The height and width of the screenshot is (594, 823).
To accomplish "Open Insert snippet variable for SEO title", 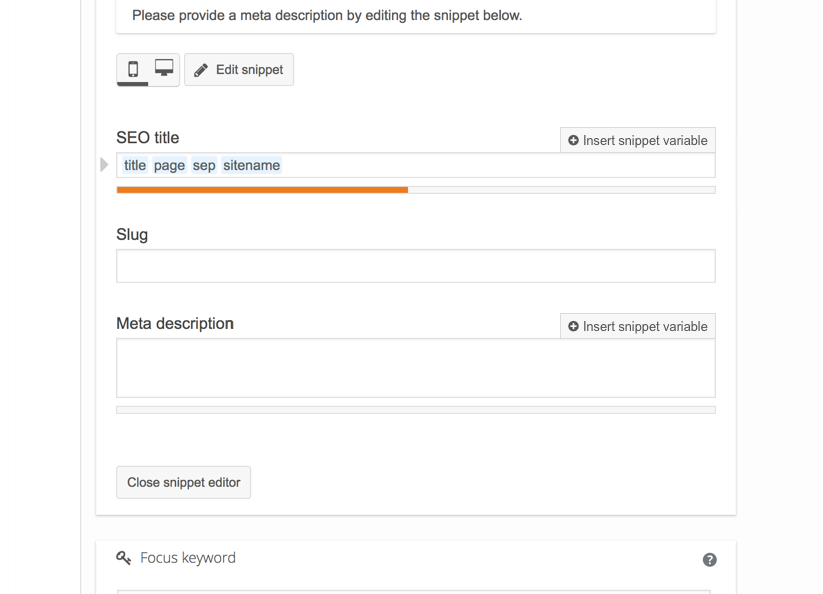I will (x=637, y=140).
